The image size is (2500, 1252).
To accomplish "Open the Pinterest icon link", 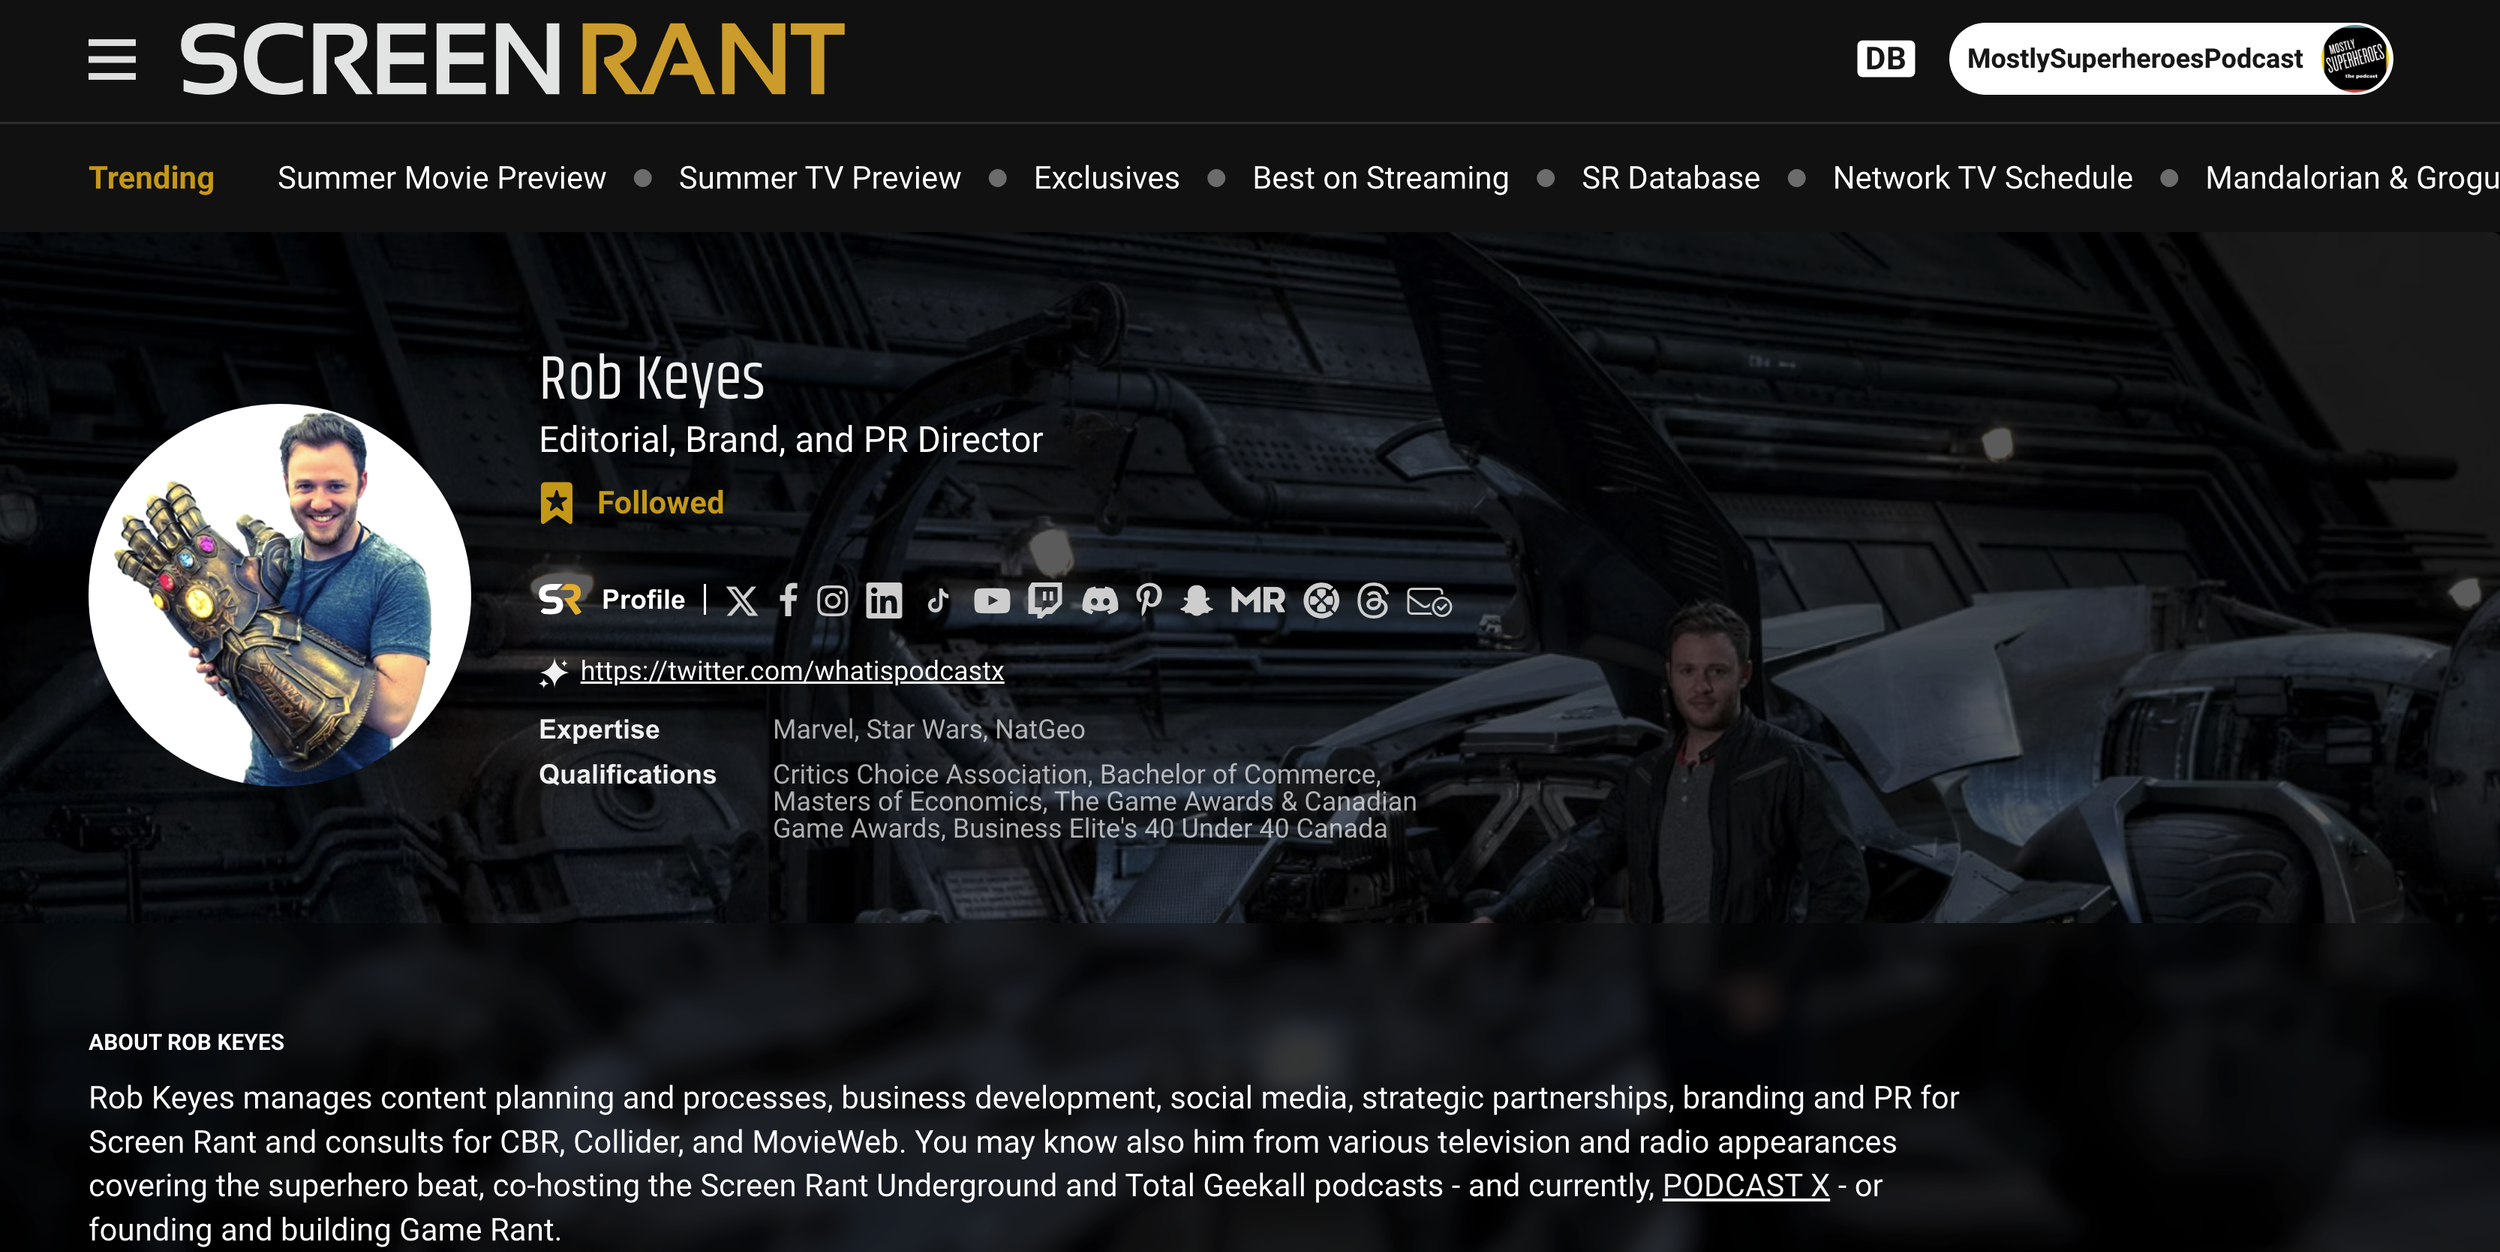I will [1149, 600].
